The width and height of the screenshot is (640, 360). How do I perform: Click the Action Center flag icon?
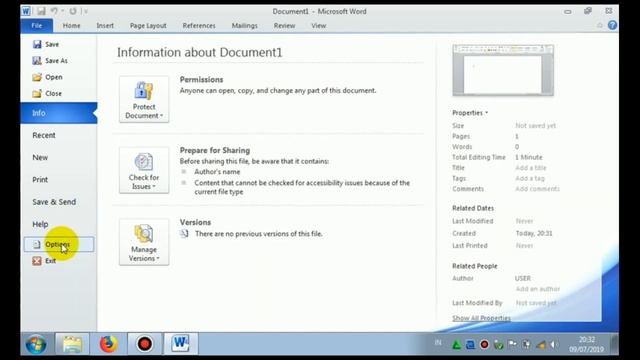(x=512, y=344)
